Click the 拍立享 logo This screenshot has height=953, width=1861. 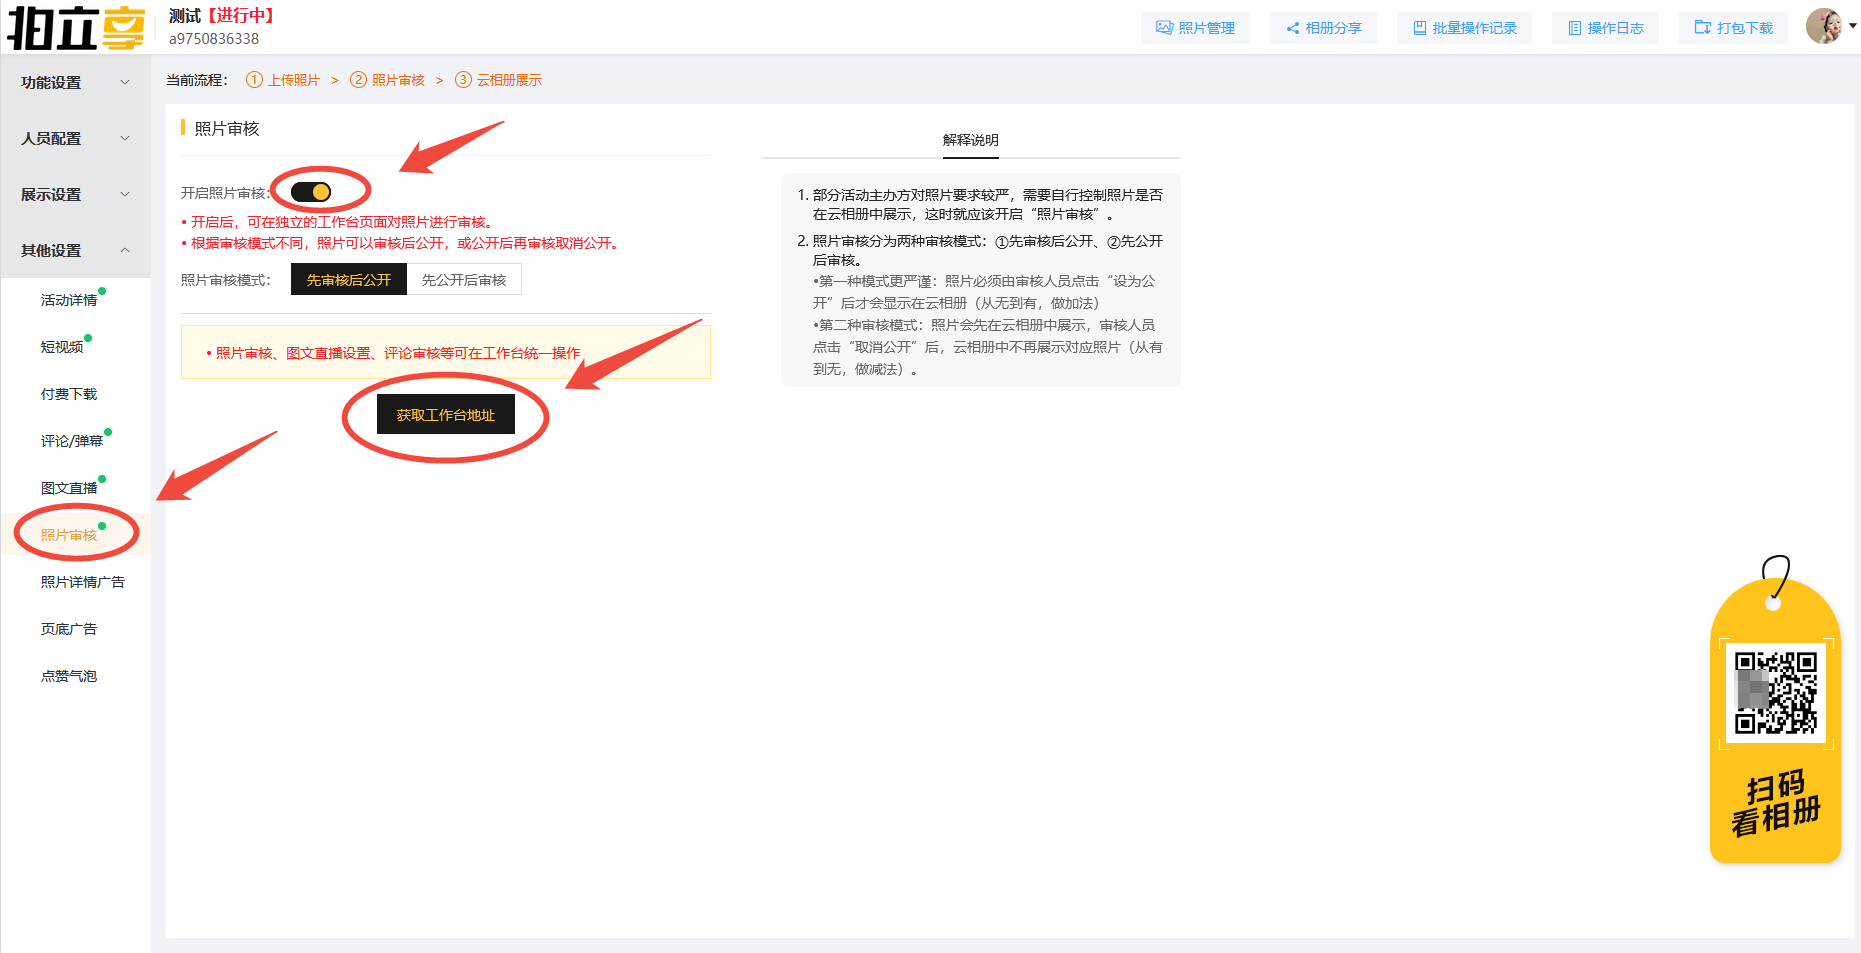(x=76, y=28)
